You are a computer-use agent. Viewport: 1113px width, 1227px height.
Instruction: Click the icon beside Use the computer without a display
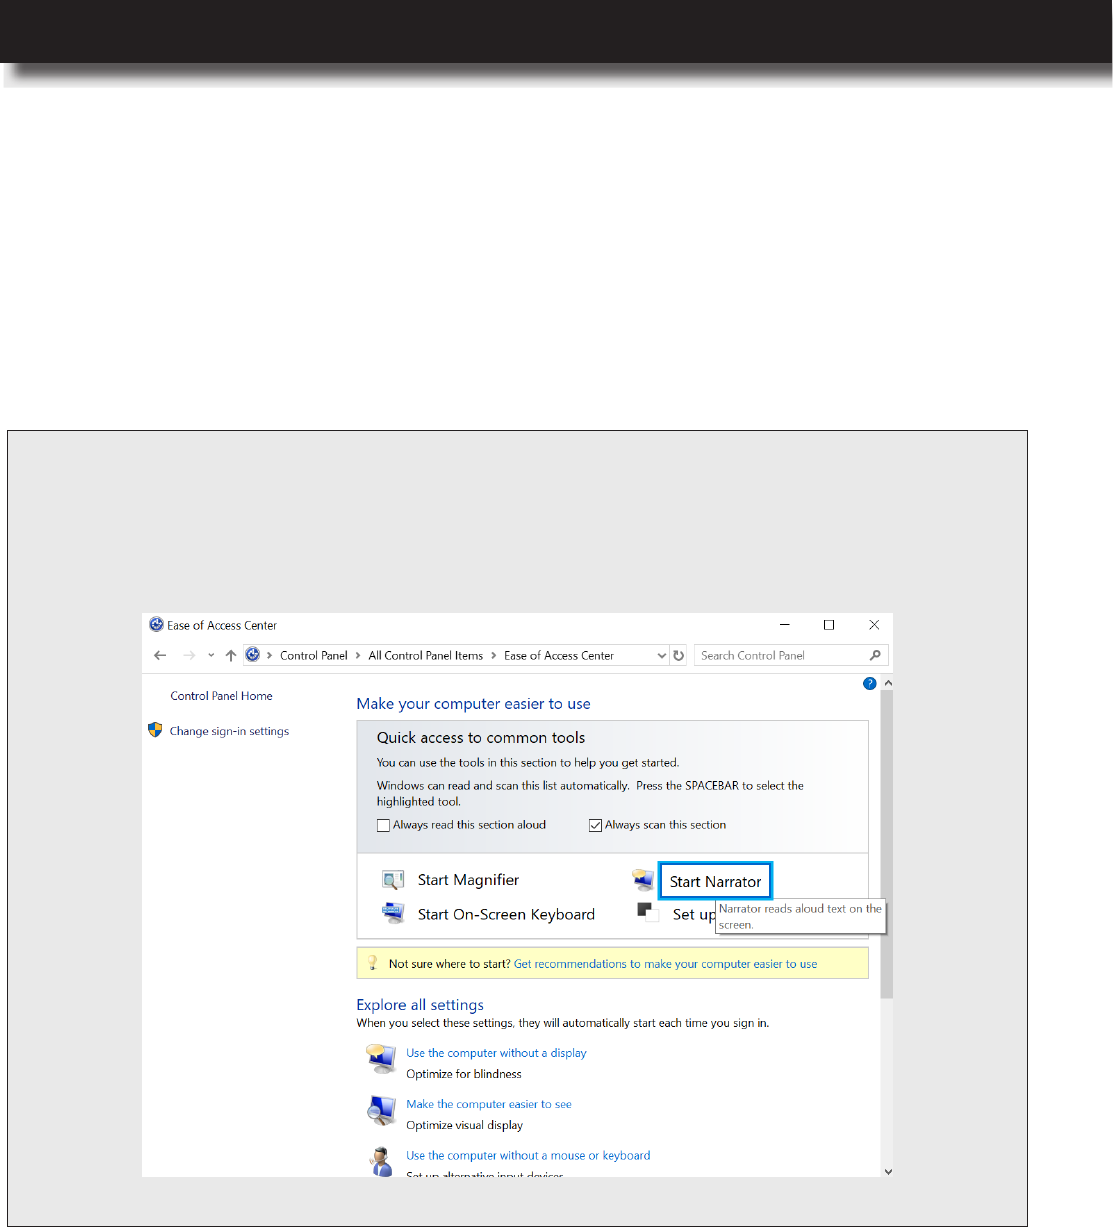[x=381, y=1058]
